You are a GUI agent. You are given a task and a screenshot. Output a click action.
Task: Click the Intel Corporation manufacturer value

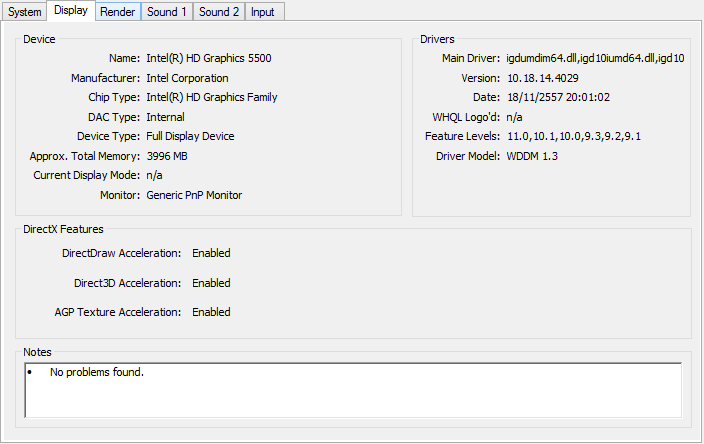[x=187, y=78]
